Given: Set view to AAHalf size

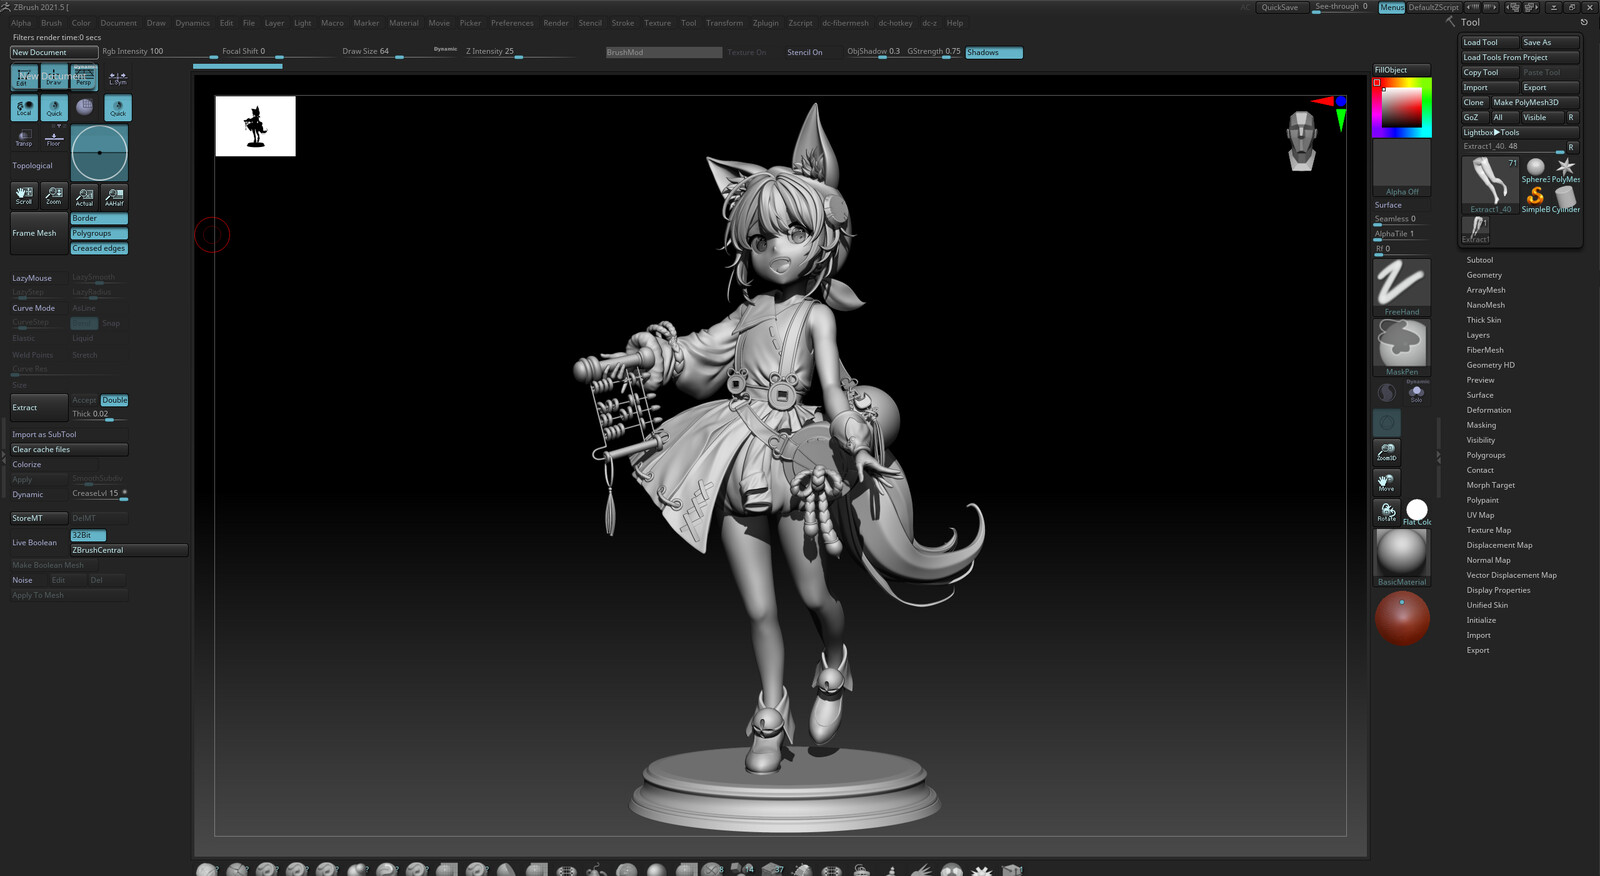Looking at the screenshot, I should click(x=115, y=196).
